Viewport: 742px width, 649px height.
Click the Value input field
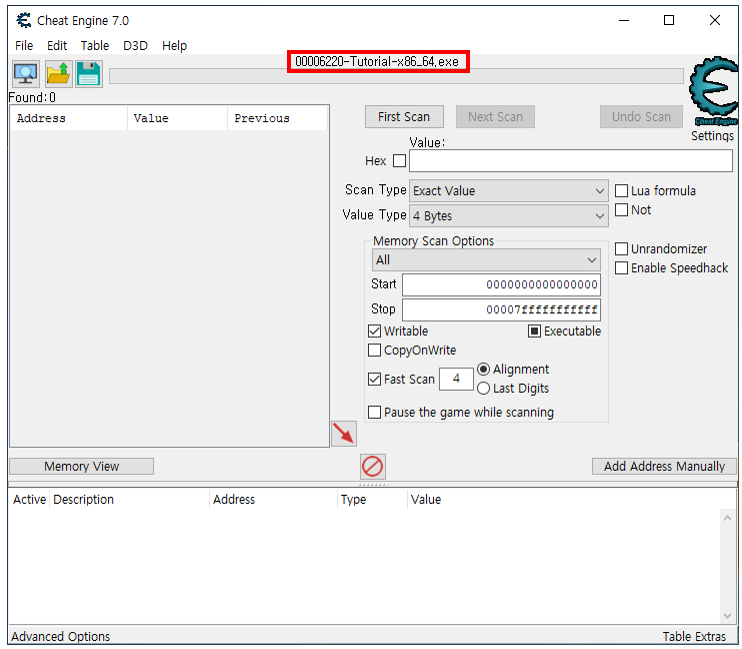[571, 161]
